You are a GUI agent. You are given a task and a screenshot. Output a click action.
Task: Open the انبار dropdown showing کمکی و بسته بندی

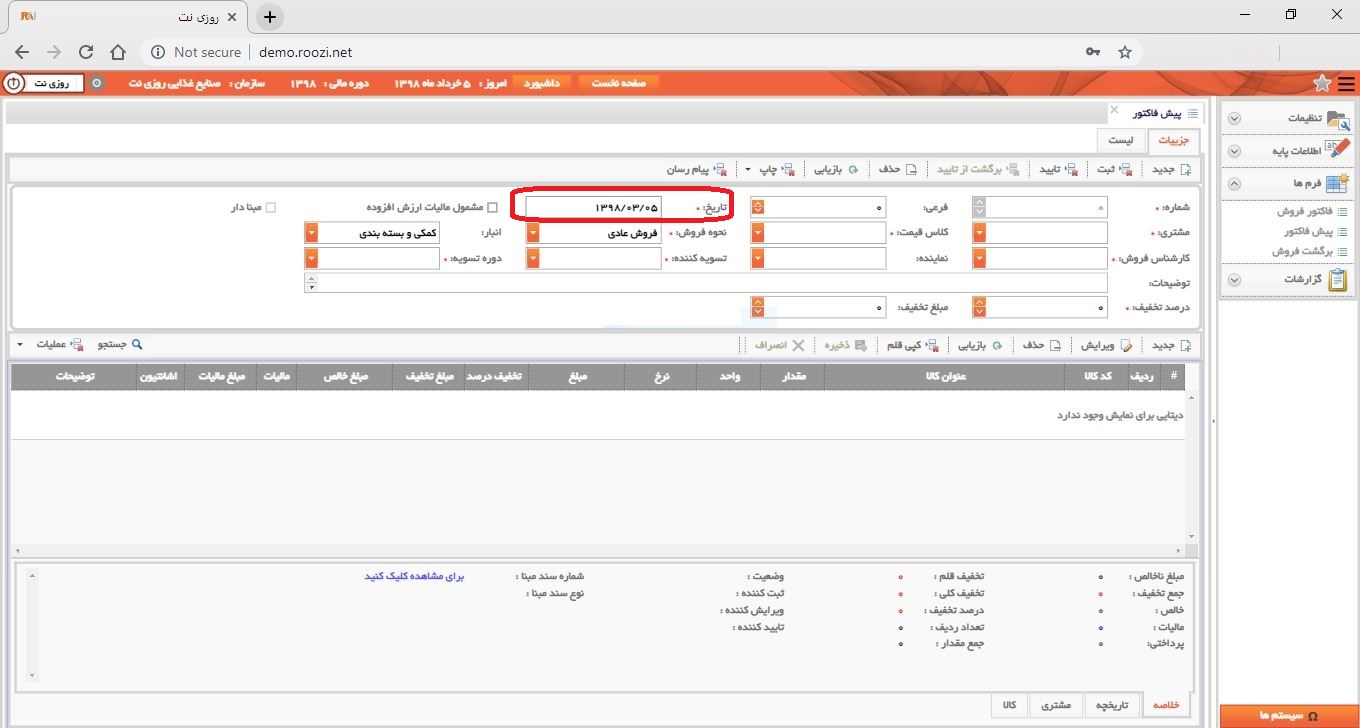tap(311, 233)
